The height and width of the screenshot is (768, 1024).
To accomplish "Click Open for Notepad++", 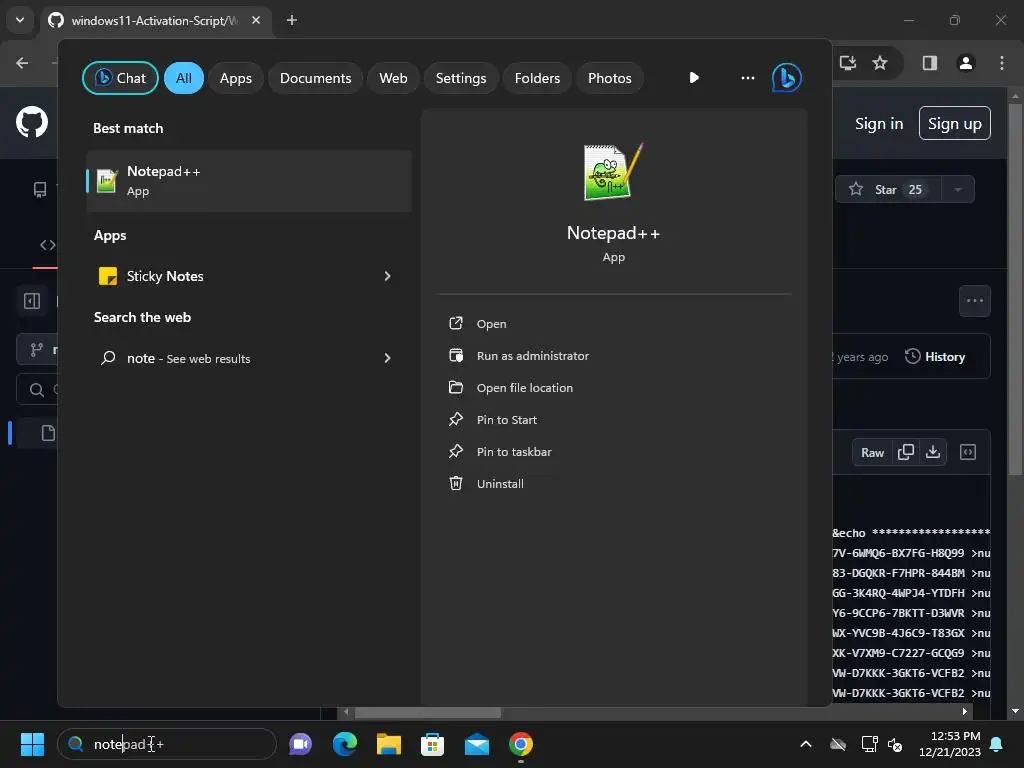I will tap(491, 324).
